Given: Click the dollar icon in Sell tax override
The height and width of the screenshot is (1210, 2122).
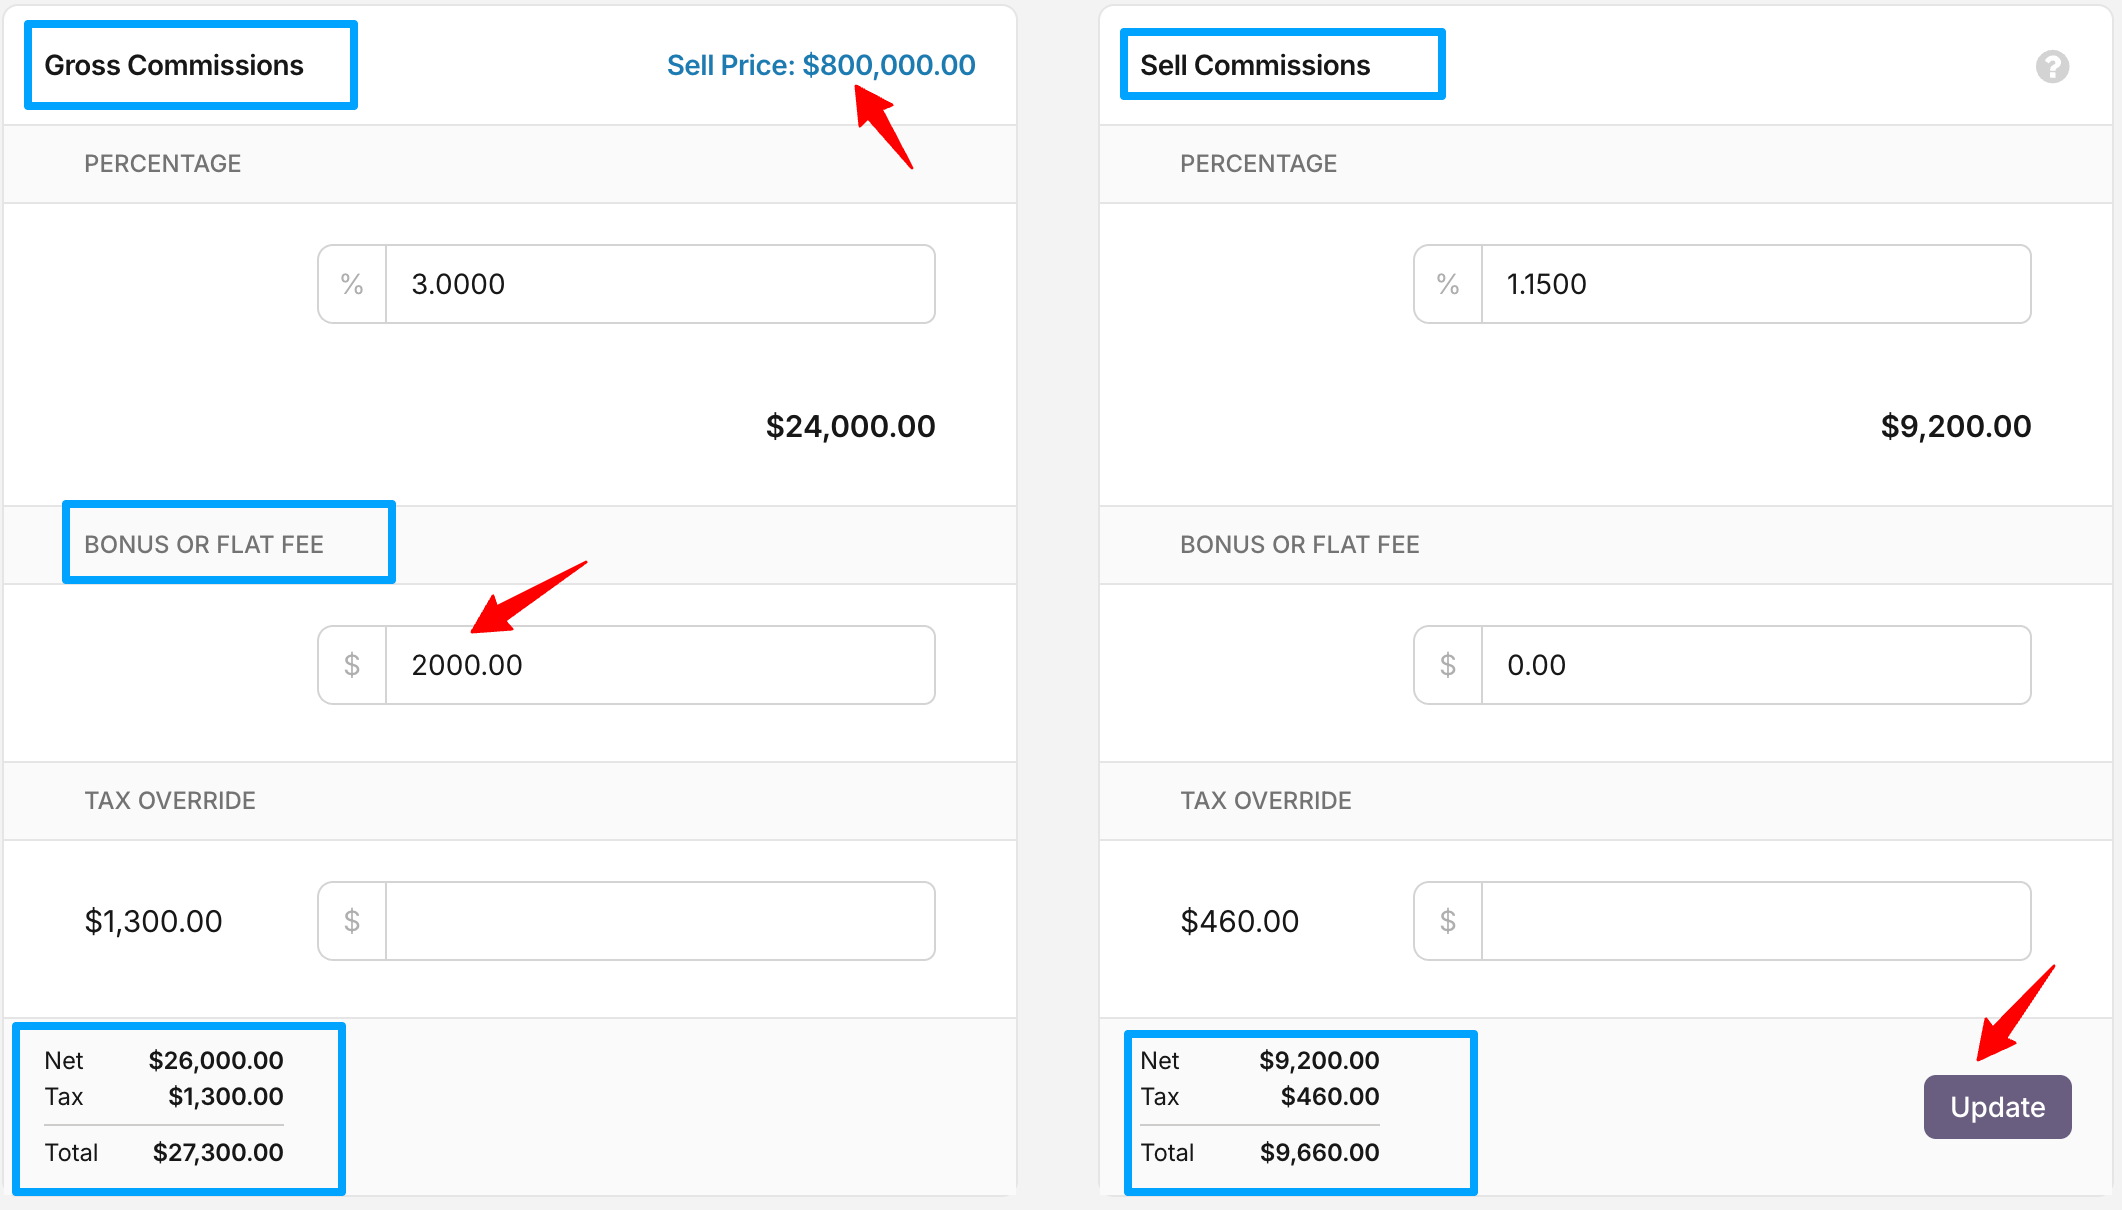Looking at the screenshot, I should point(1448,921).
